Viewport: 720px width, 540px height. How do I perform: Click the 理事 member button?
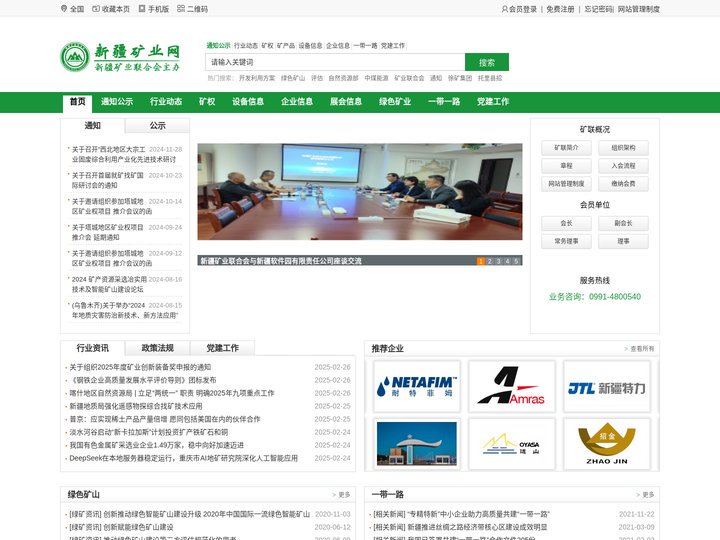[623, 241]
